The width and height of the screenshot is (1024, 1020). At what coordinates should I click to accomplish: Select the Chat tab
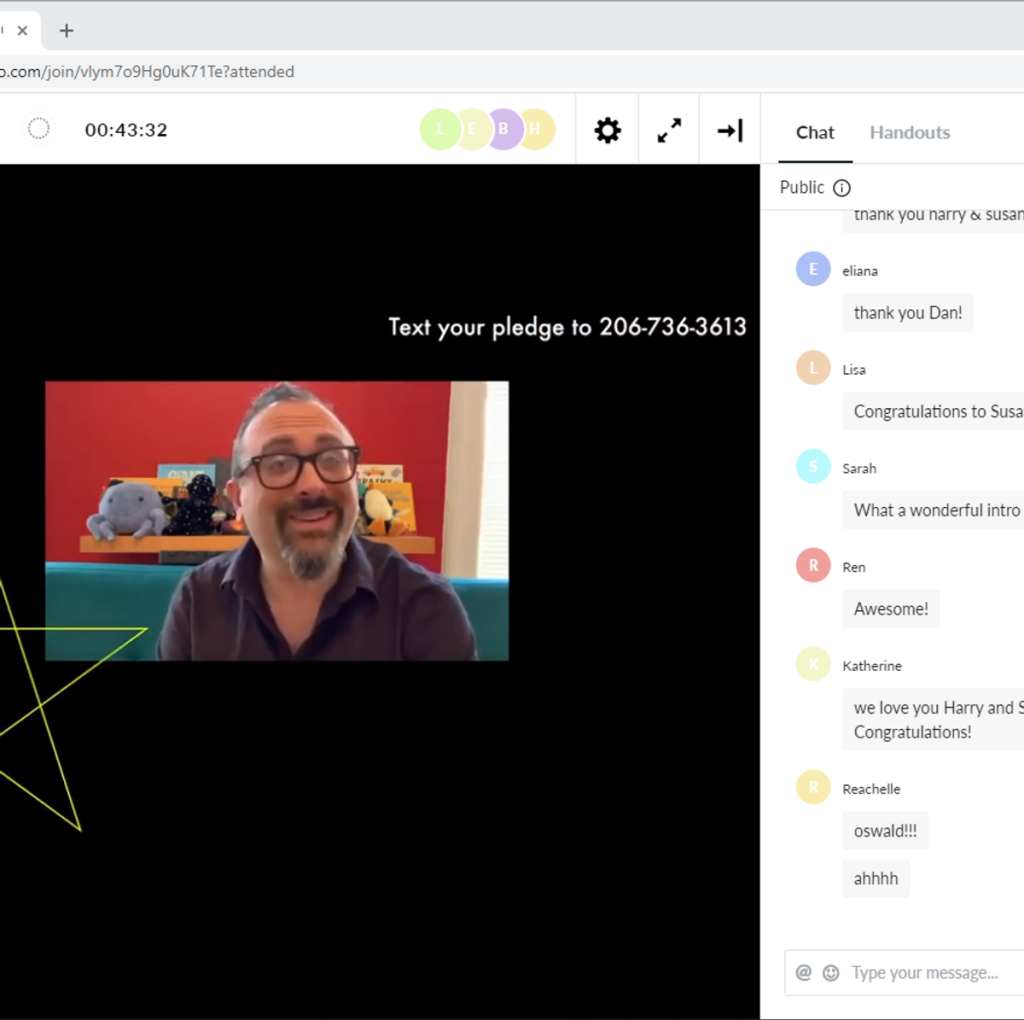click(815, 132)
